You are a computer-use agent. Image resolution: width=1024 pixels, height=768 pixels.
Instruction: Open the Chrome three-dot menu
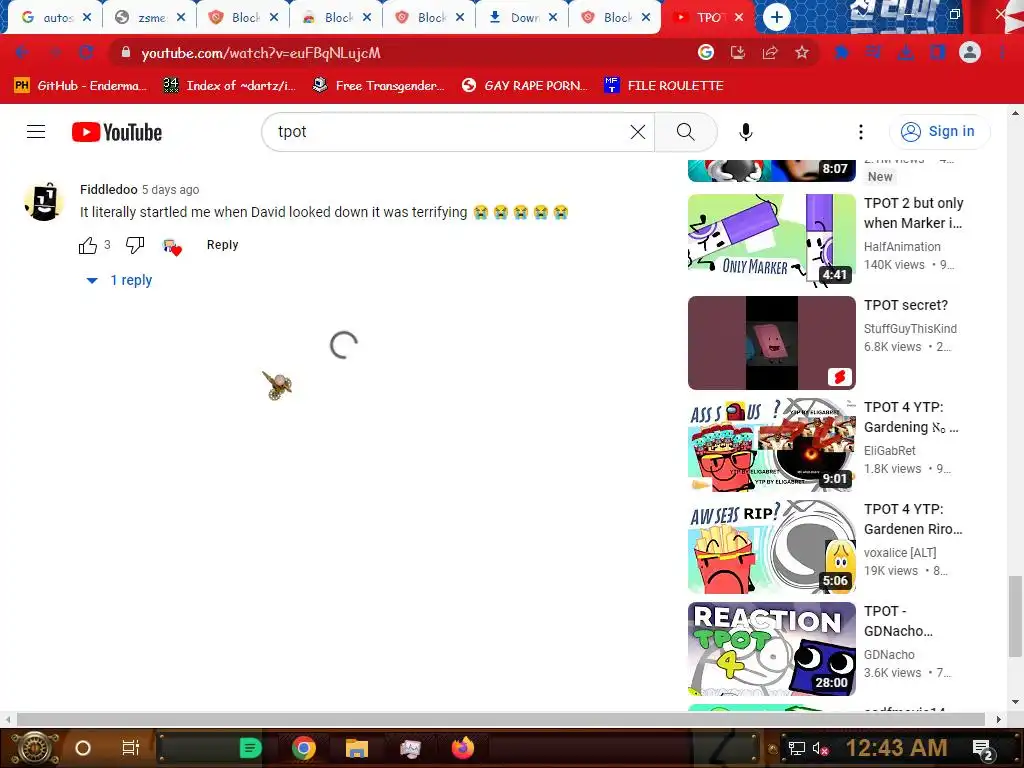pyautogui.click(x=1002, y=53)
